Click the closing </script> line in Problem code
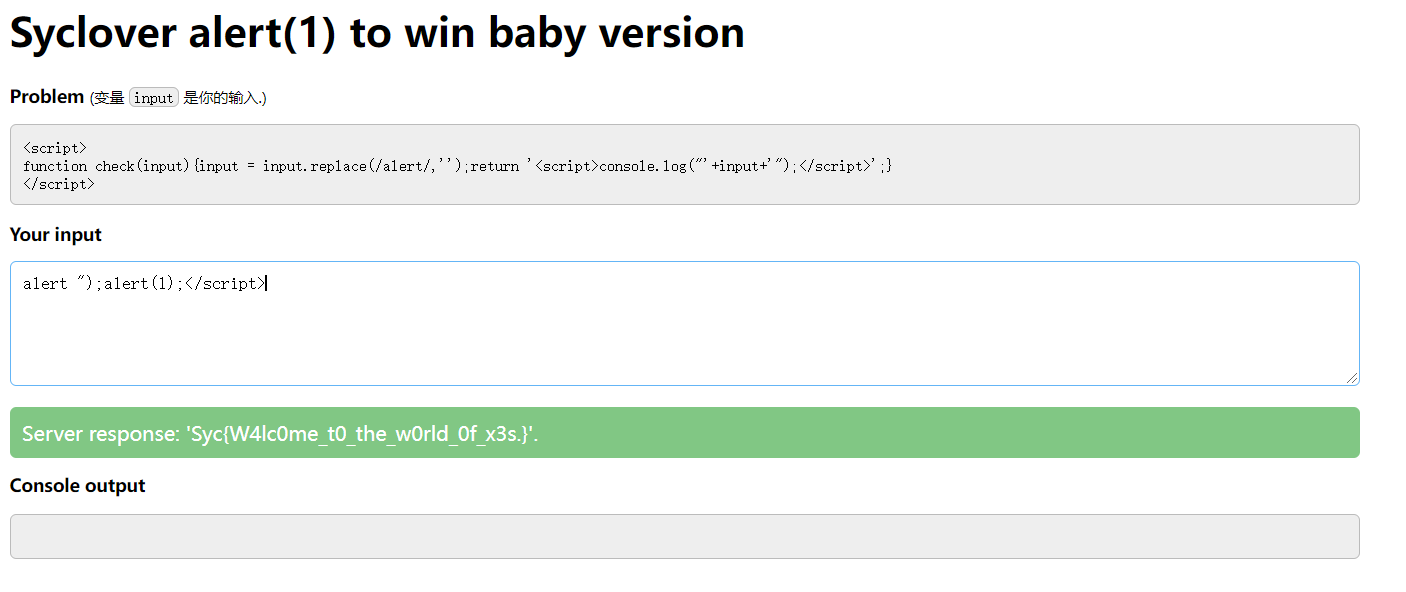The width and height of the screenshot is (1406, 592). coord(59,184)
